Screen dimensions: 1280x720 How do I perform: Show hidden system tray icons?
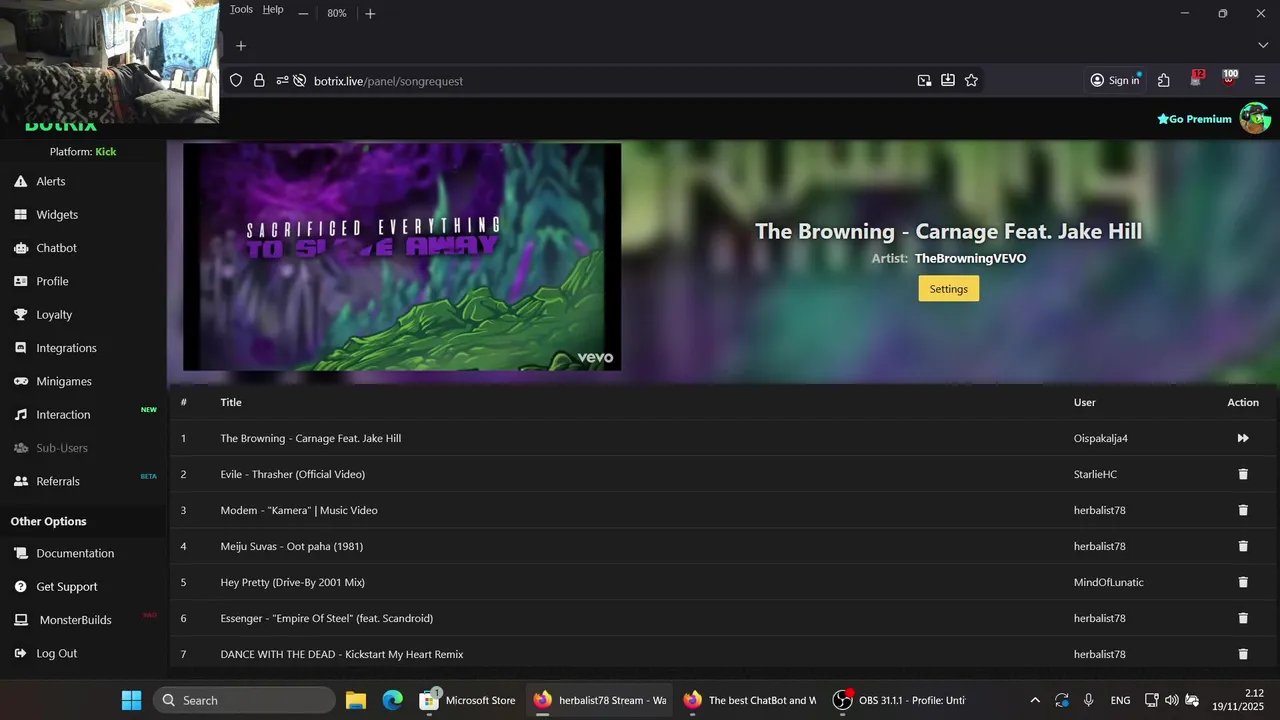pos(1035,700)
